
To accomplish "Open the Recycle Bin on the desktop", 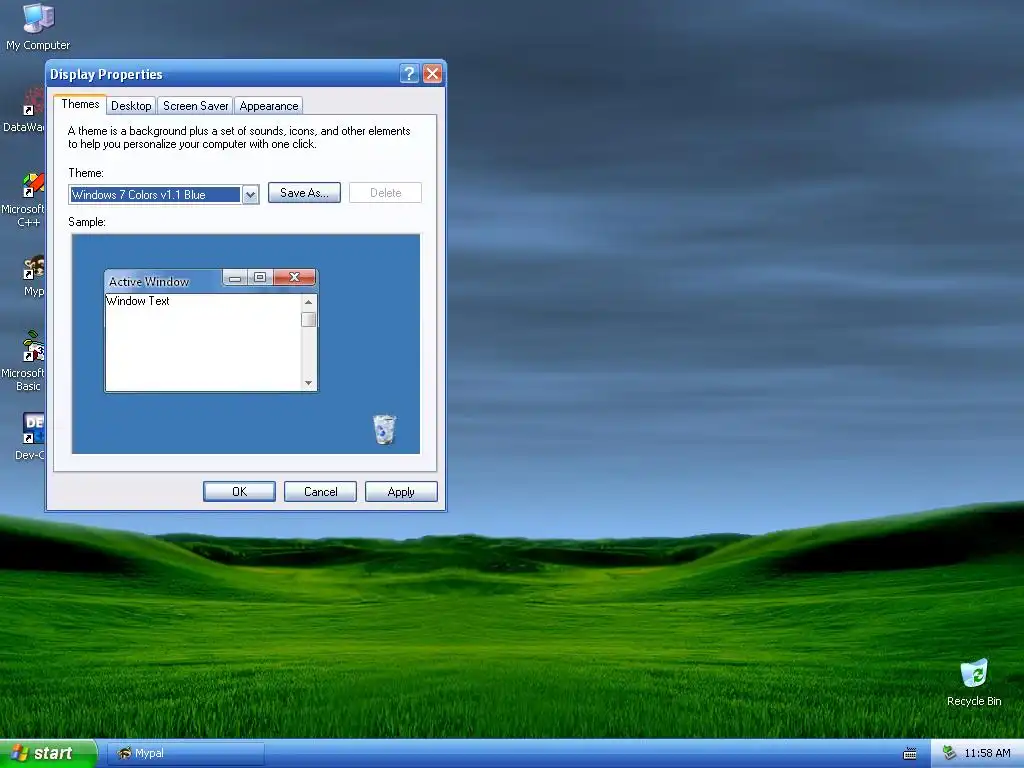I will tap(974, 682).
